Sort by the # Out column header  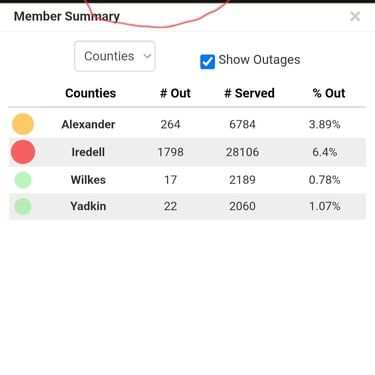coord(175,93)
